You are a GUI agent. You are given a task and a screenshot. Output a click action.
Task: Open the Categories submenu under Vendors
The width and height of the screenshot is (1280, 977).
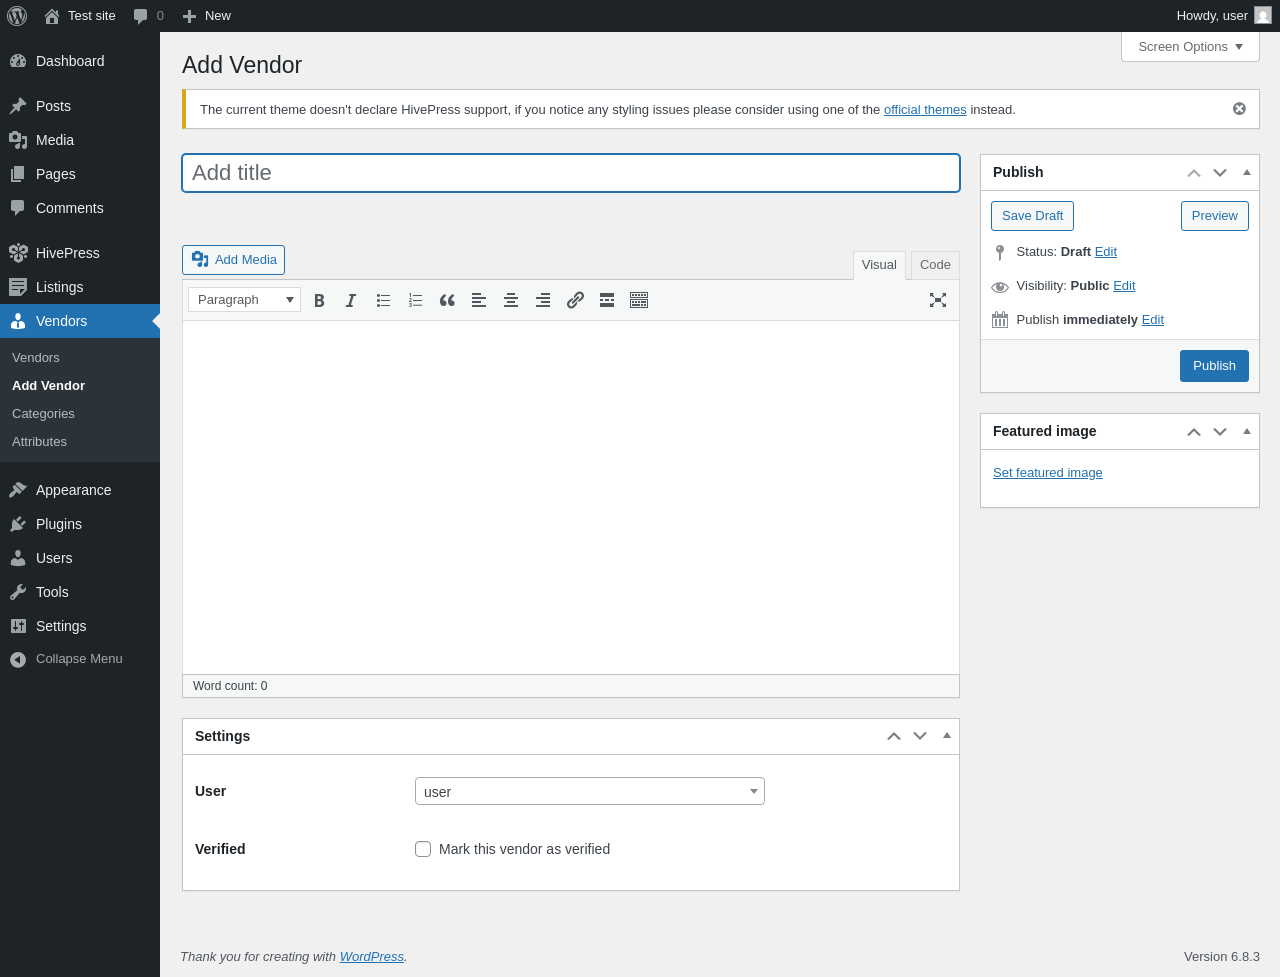click(x=43, y=414)
